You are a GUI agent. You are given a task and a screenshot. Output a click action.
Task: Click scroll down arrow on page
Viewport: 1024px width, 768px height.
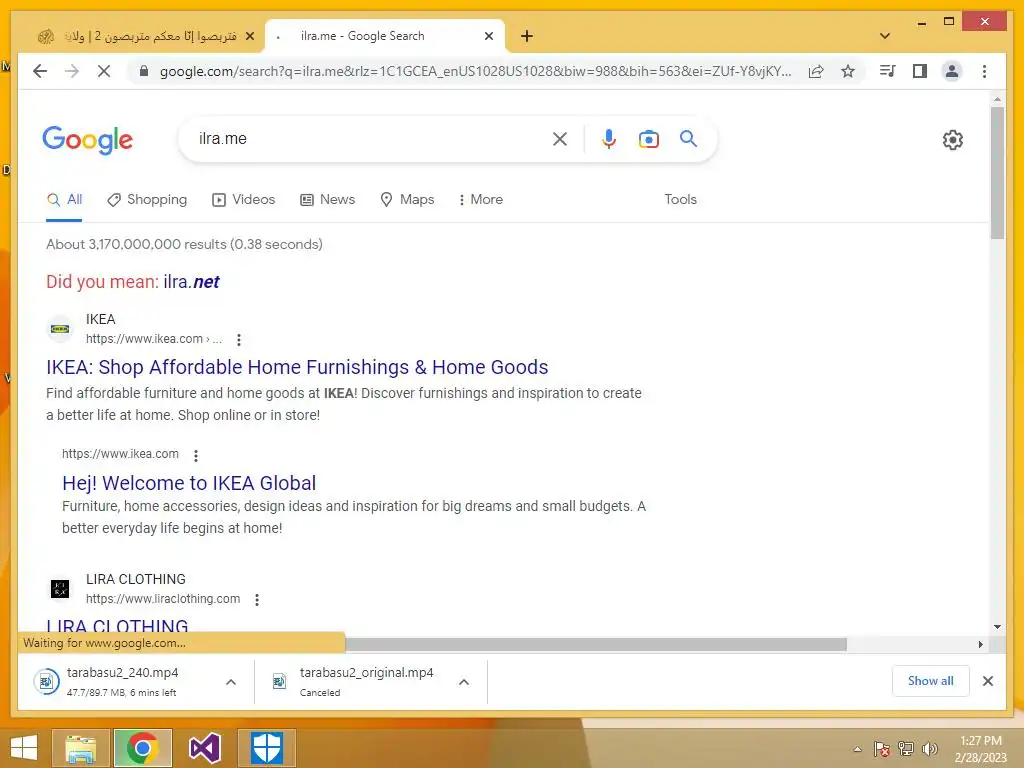pos(997,627)
